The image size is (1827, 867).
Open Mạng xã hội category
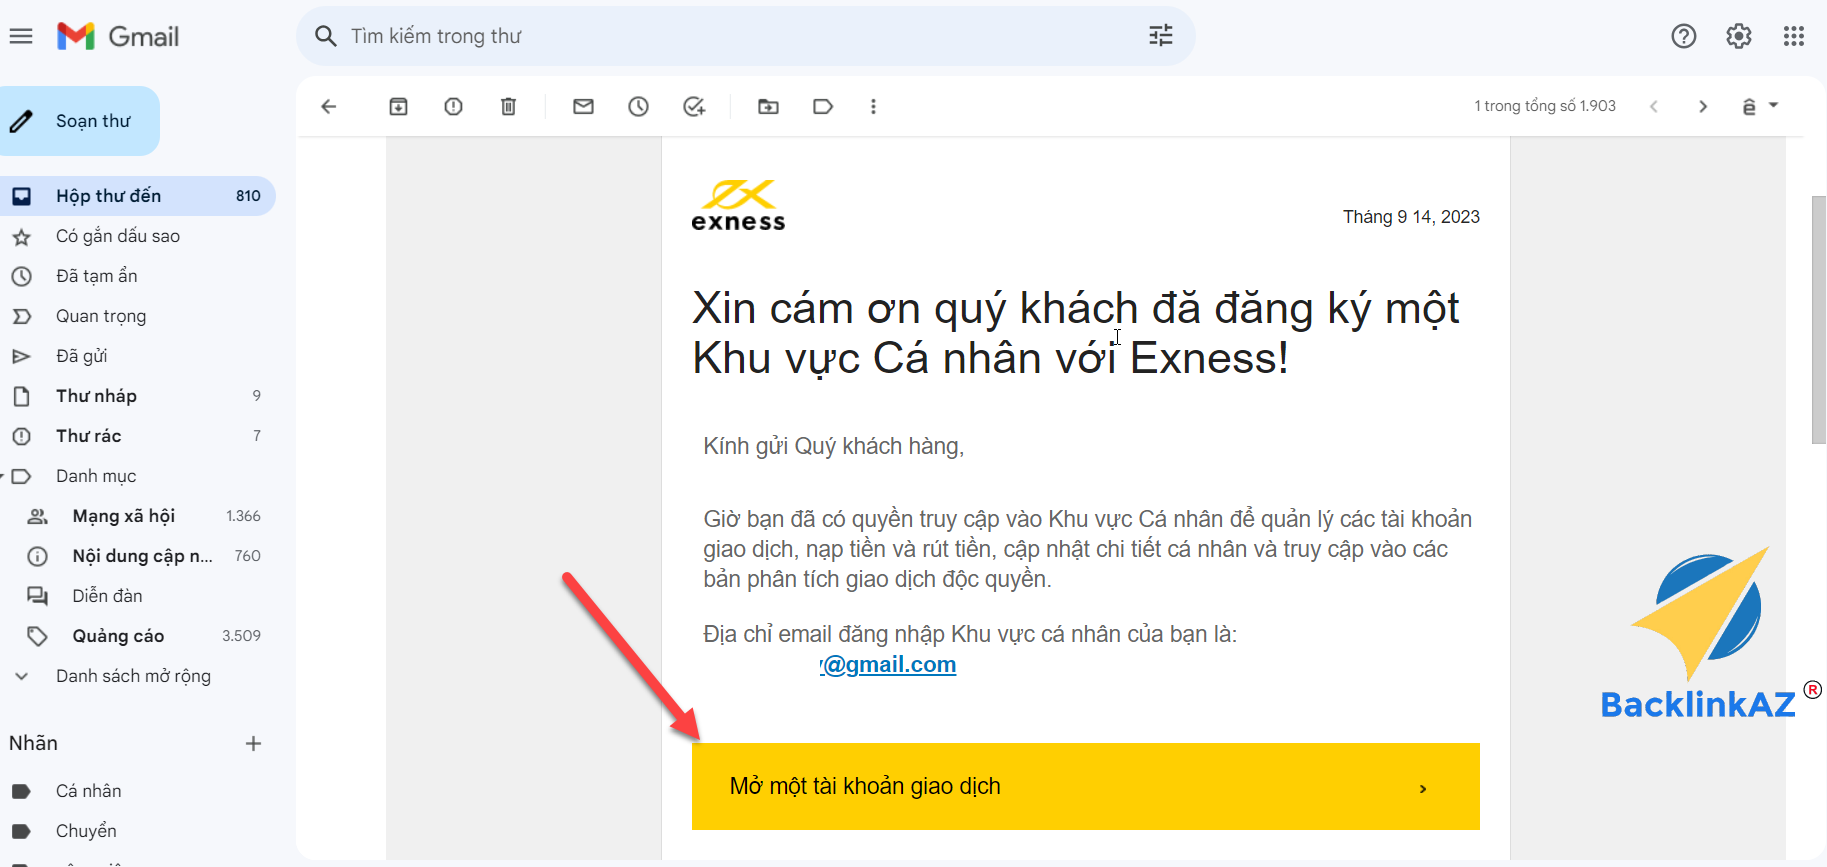coord(136,516)
